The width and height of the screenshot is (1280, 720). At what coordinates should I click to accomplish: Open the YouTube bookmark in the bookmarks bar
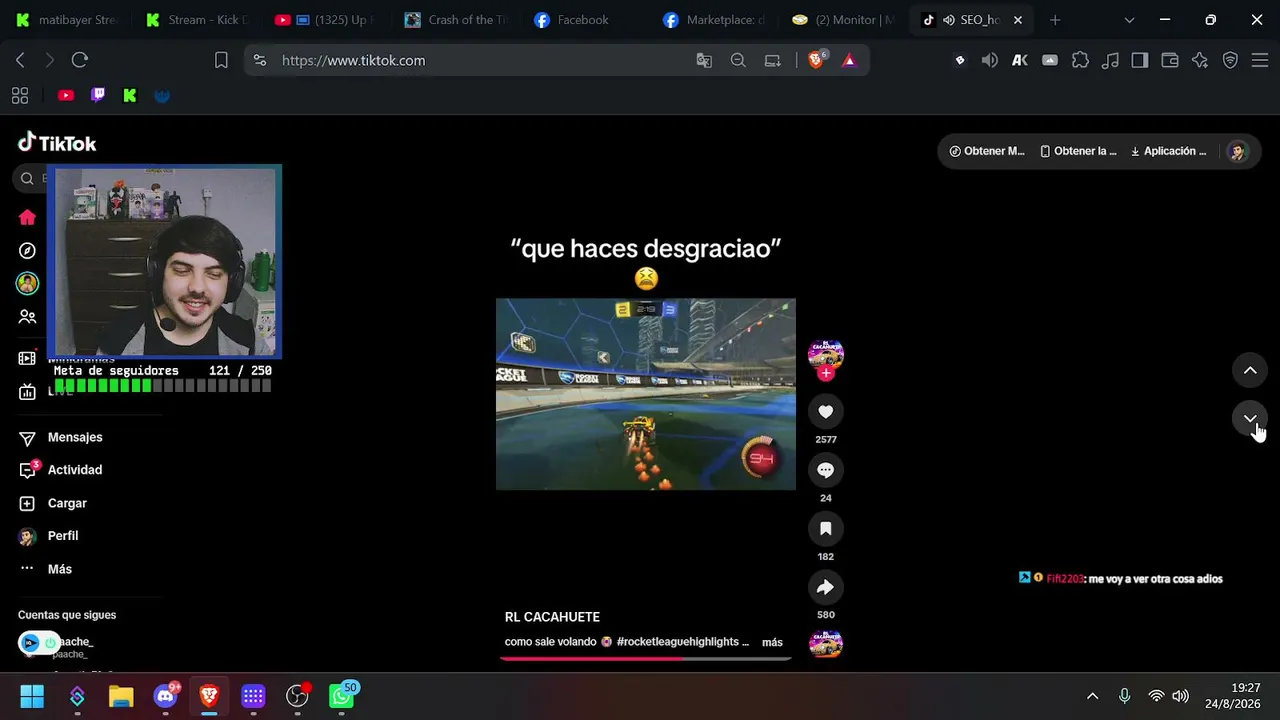click(x=66, y=96)
